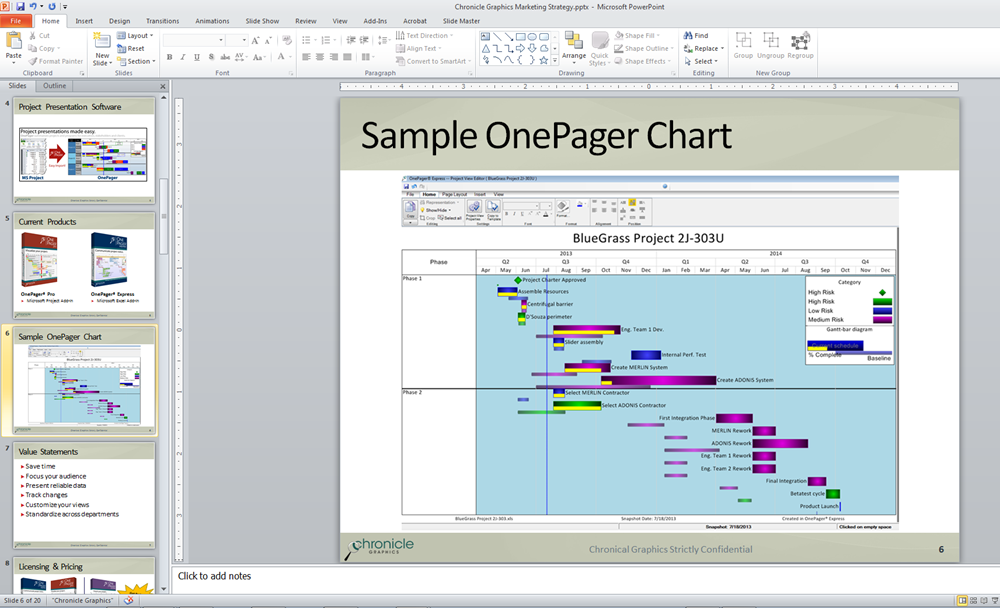
Task: Click the Increase Font Size icon
Action: [256, 40]
